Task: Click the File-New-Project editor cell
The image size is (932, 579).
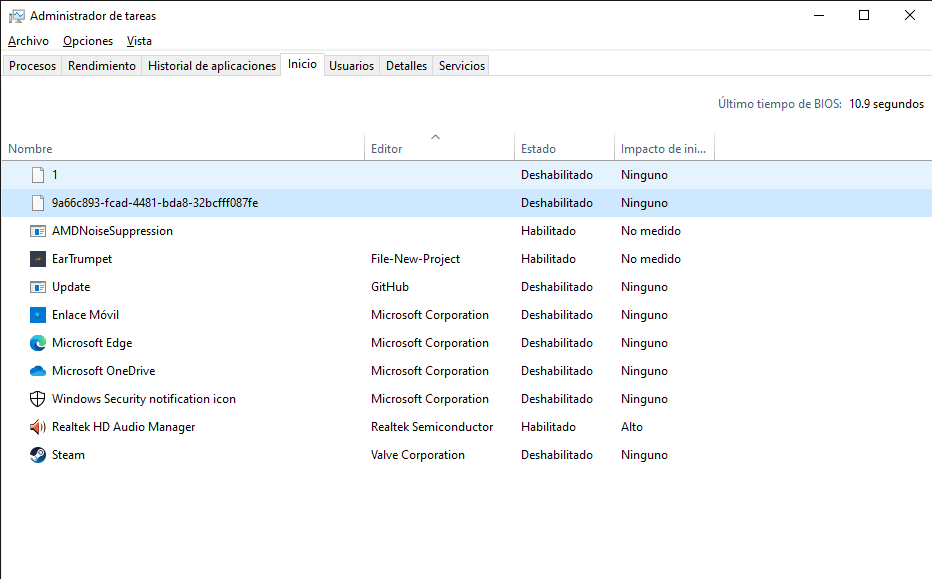Action: point(415,259)
